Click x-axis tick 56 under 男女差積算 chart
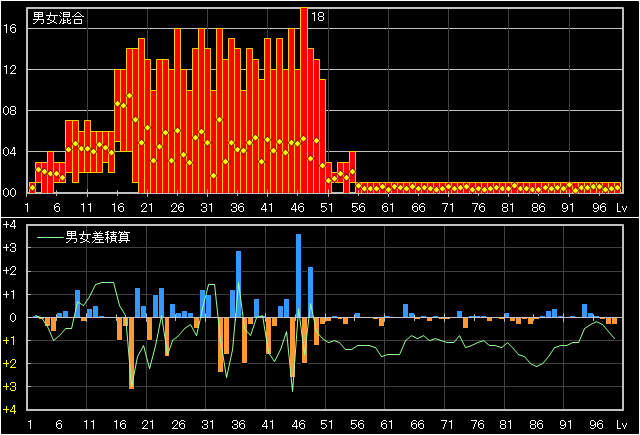The height and width of the screenshot is (435, 640). [x=357, y=425]
